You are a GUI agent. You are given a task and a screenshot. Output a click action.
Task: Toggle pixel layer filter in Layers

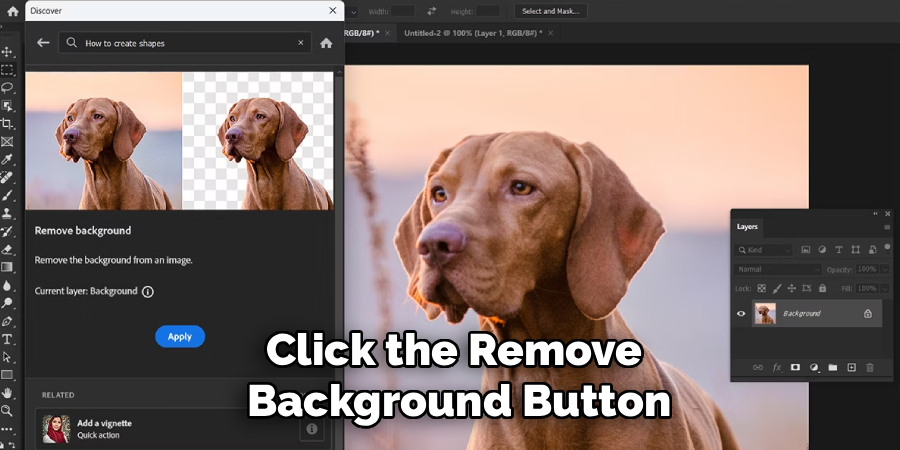pos(806,250)
